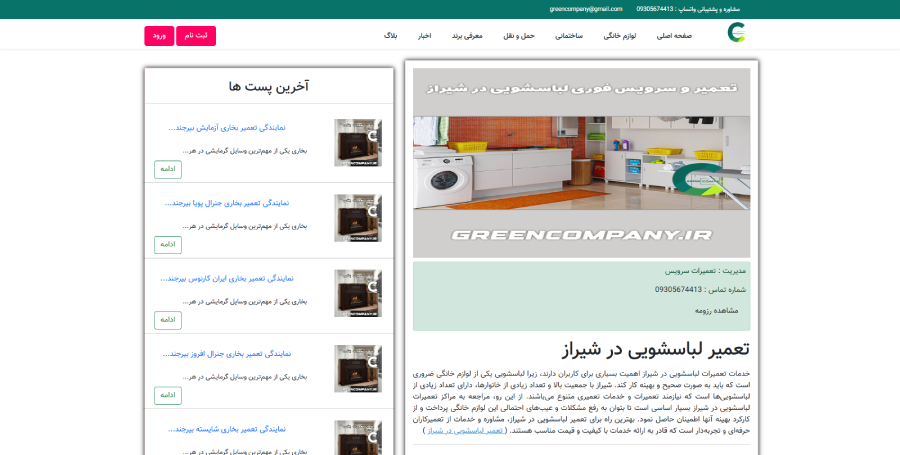Click آخرین پست ها sidebar heading
900x455 pixels.
[x=269, y=86]
